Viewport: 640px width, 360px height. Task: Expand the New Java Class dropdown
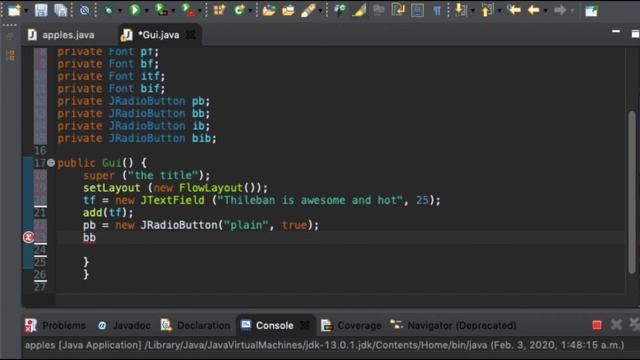coord(251,11)
